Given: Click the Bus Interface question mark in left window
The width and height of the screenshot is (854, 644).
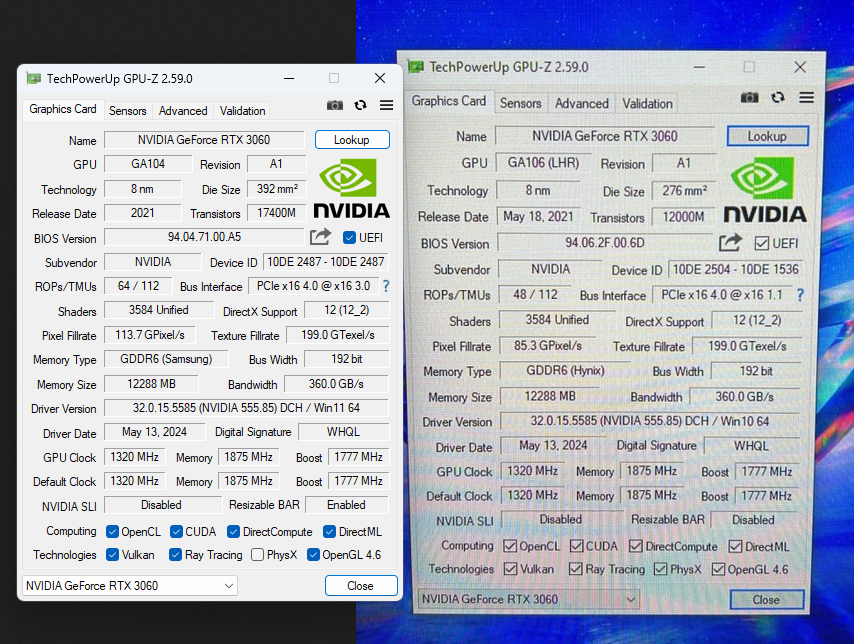Looking at the screenshot, I should 386,286.
